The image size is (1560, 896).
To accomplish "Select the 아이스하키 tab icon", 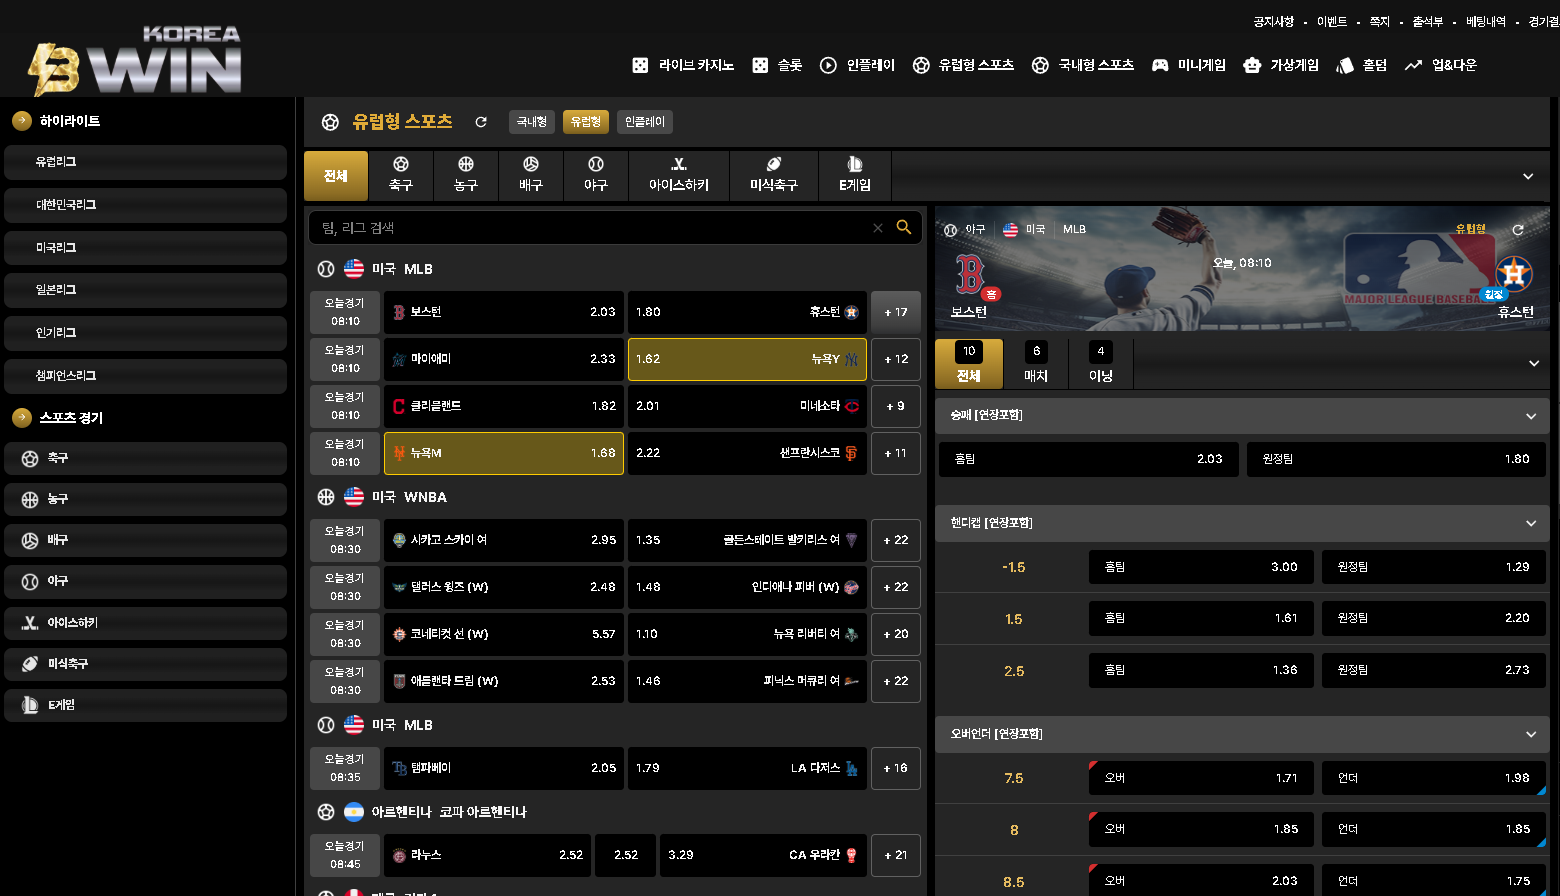I will (679, 176).
